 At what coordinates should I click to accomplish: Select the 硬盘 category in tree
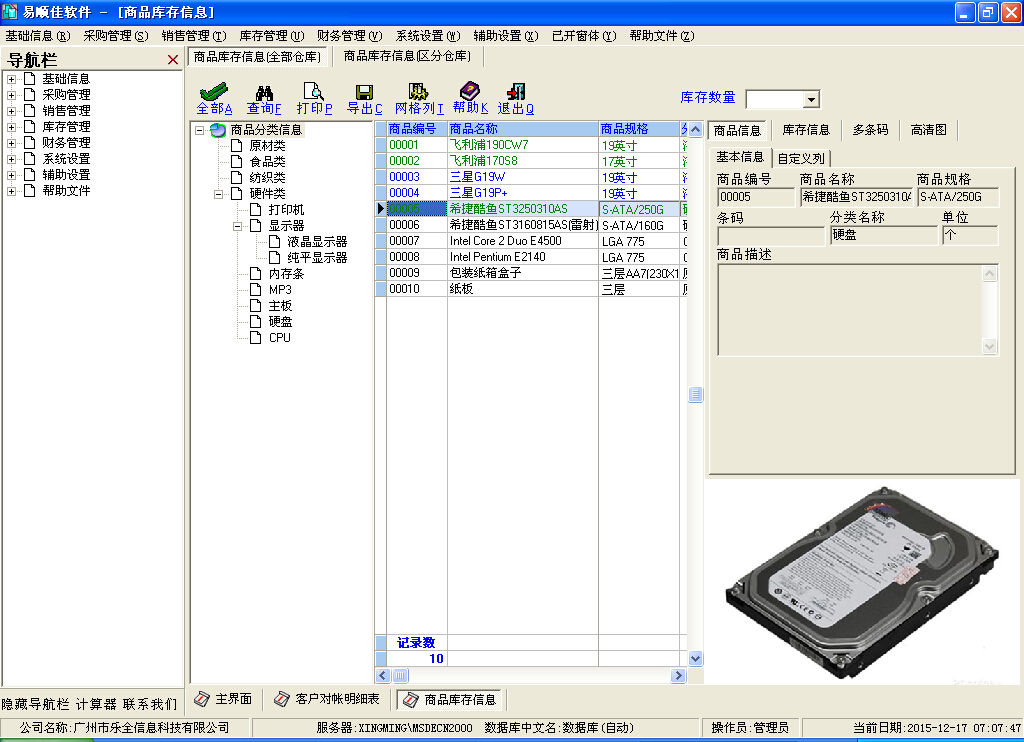point(280,322)
